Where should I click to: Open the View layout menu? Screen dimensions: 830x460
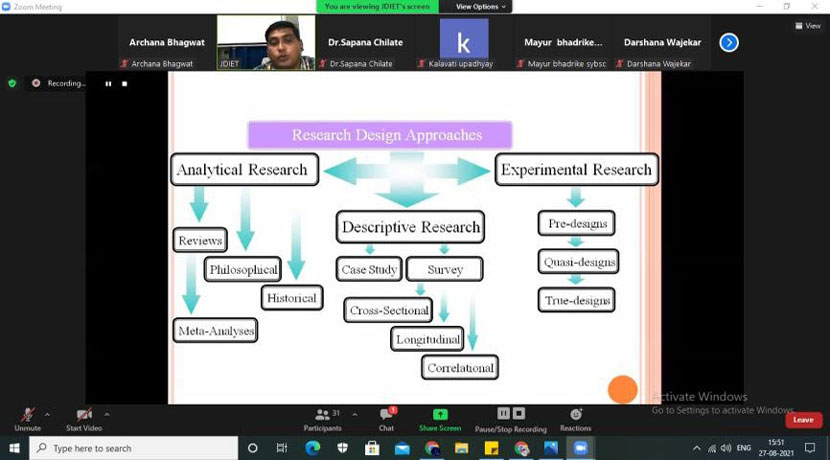pyautogui.click(x=806, y=26)
